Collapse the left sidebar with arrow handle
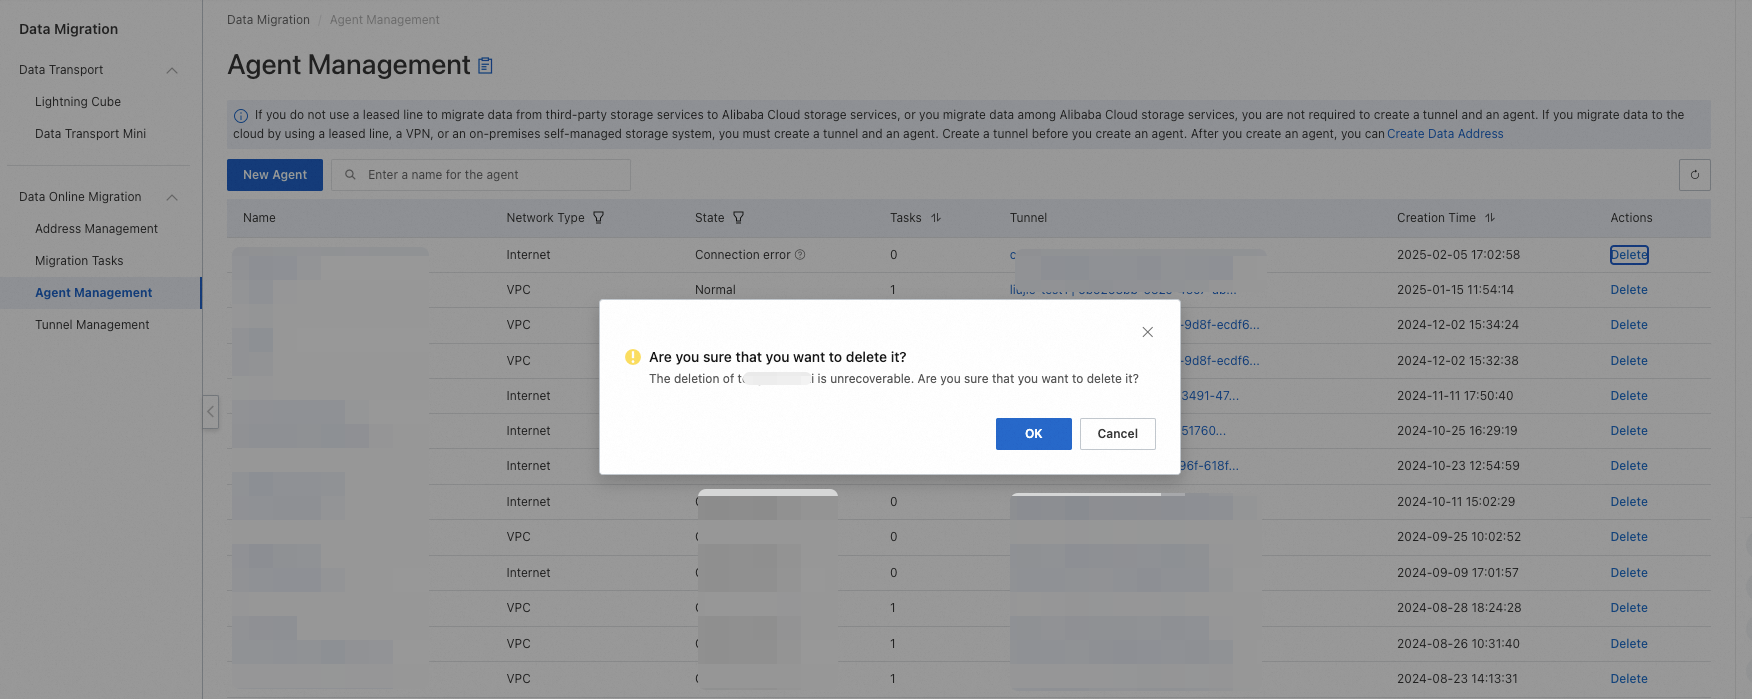 210,411
